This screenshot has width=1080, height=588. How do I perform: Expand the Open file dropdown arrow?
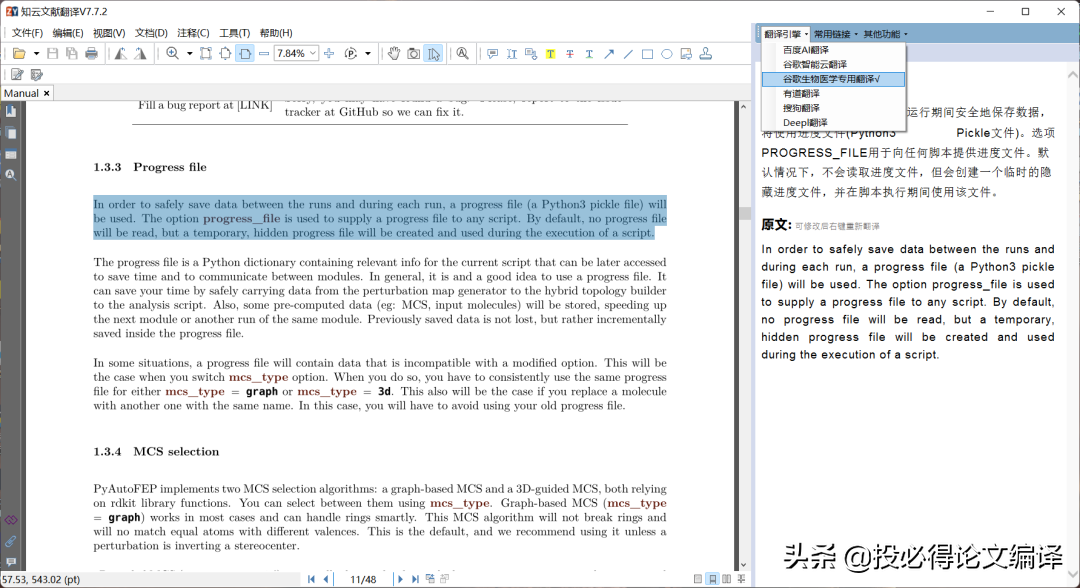(x=36, y=54)
